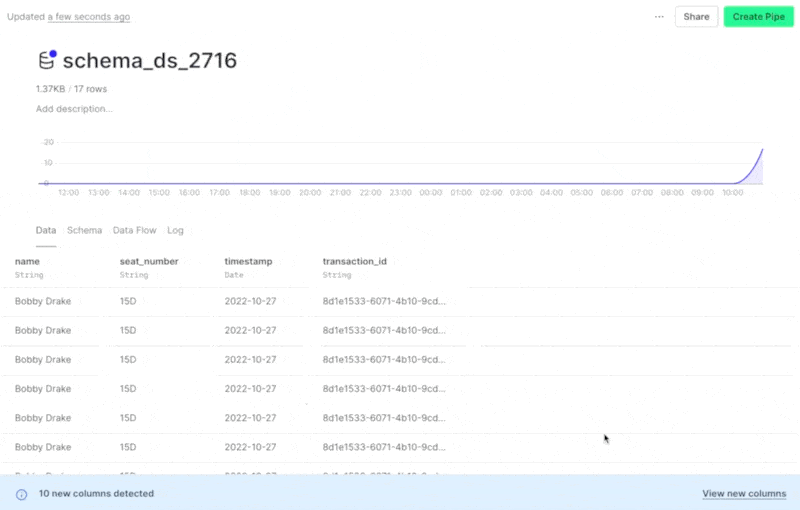Click the timestamp column header
800x510 pixels.
click(x=248, y=261)
